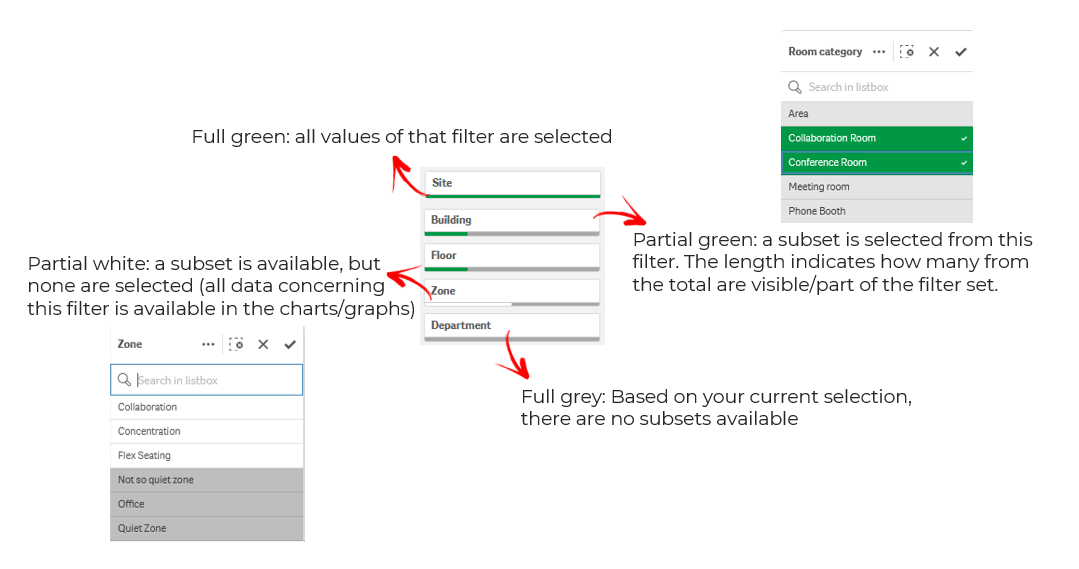Open Room category more options menu
Screen dimensions: 1079x569
click(879, 52)
